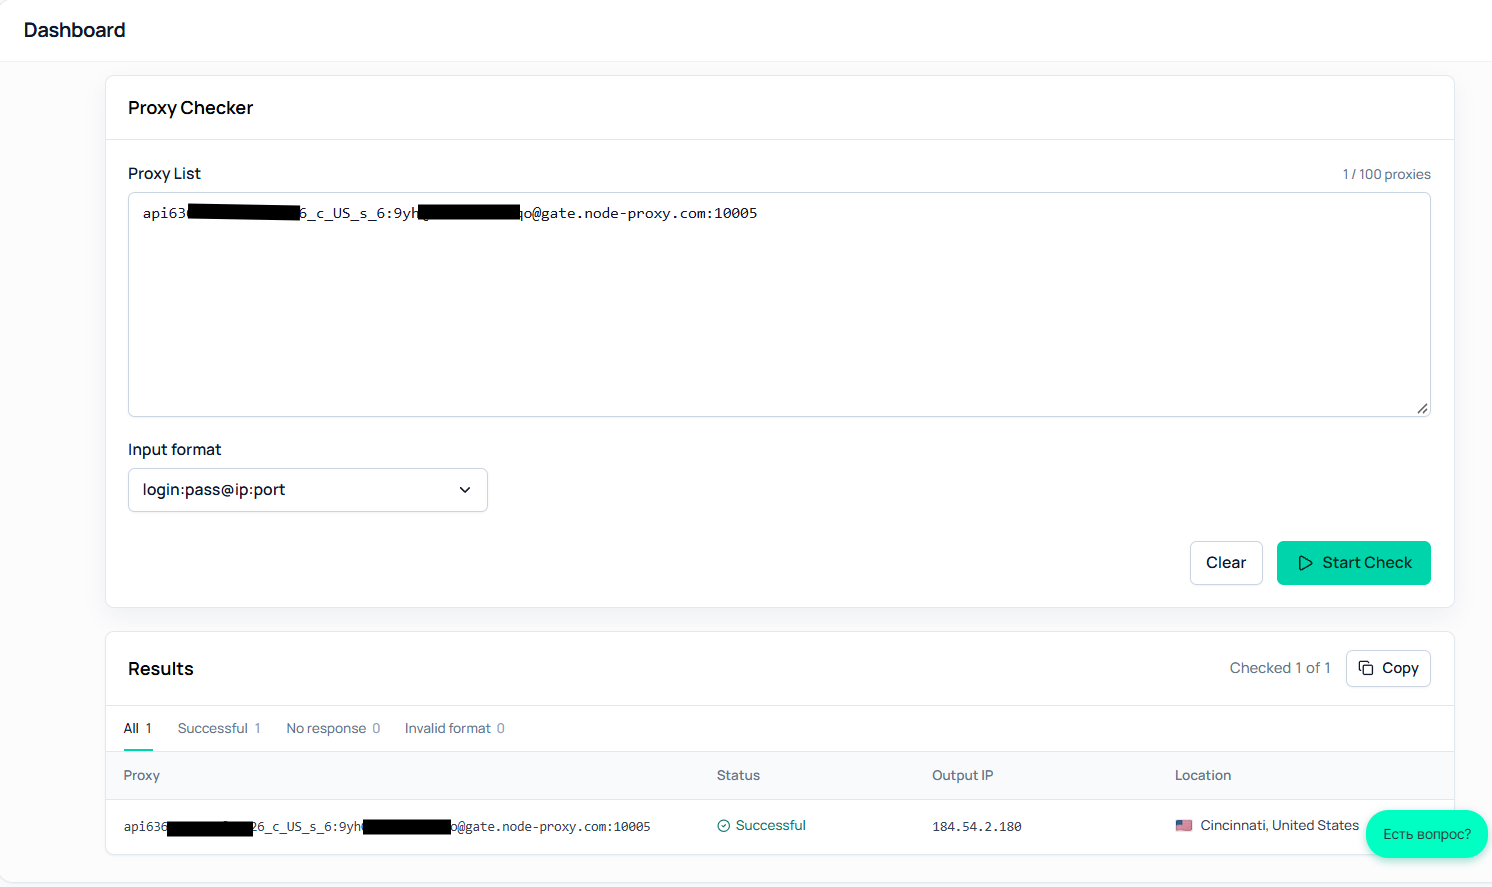1492x887 pixels.
Task: Click the Input format label
Action: pyautogui.click(x=175, y=450)
